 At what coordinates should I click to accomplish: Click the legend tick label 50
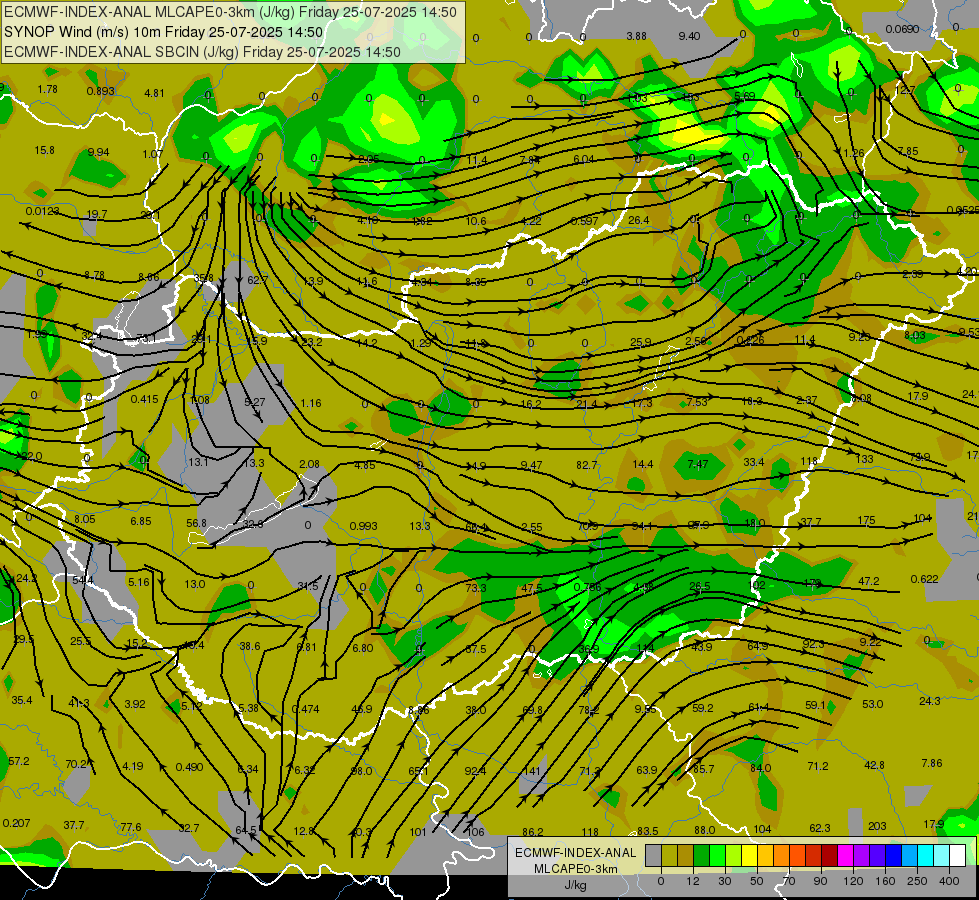point(757,881)
